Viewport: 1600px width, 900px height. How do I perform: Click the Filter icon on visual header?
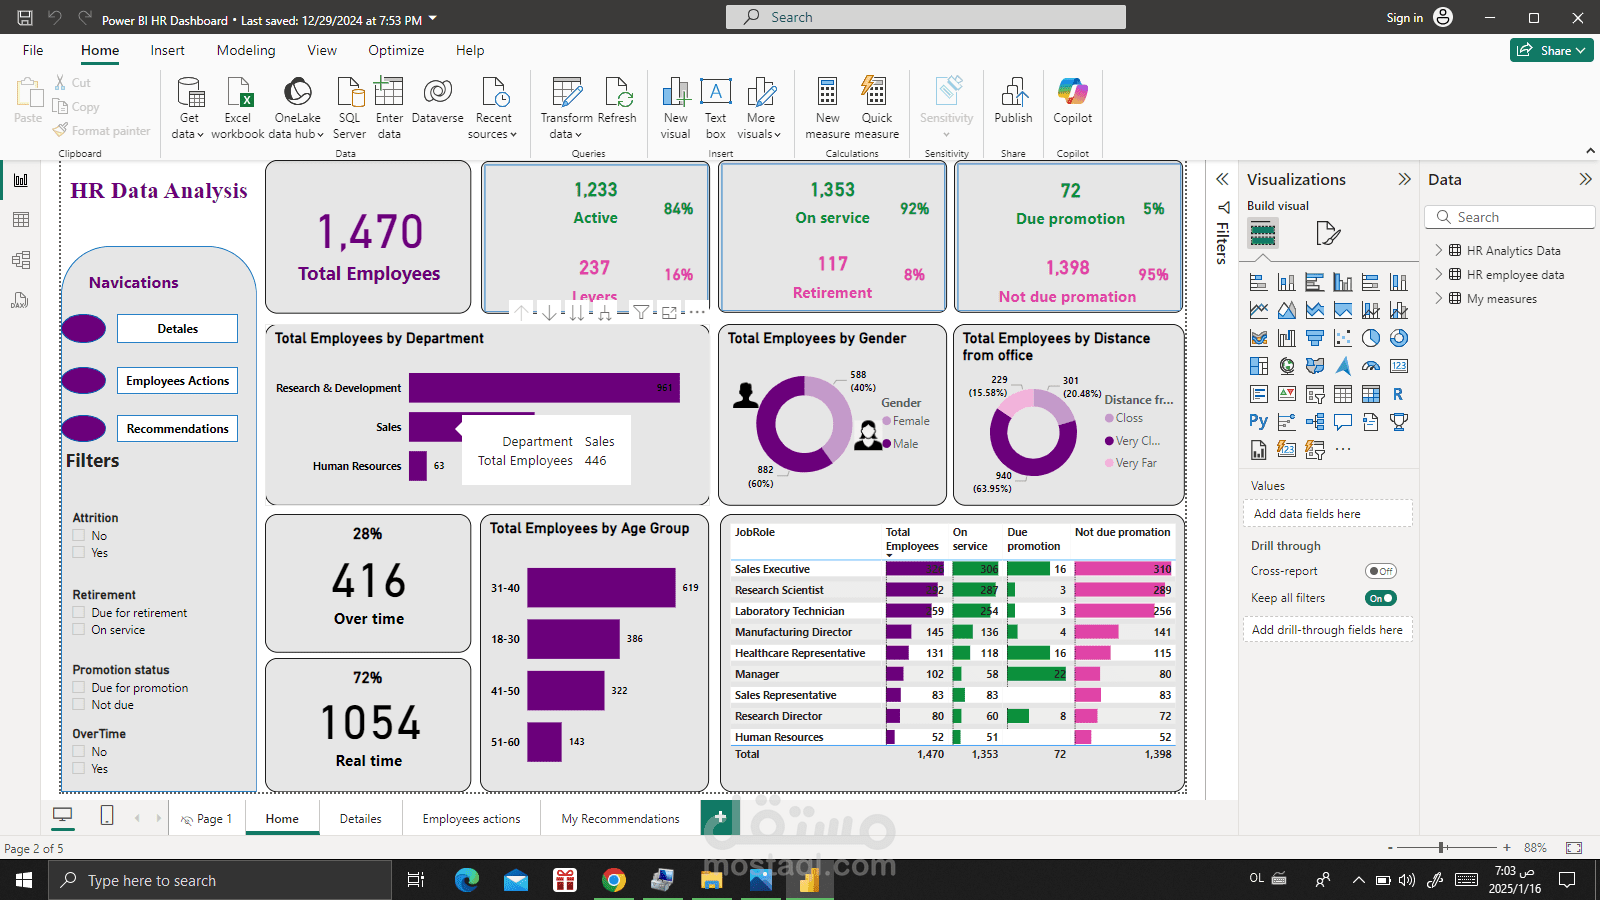coord(641,313)
